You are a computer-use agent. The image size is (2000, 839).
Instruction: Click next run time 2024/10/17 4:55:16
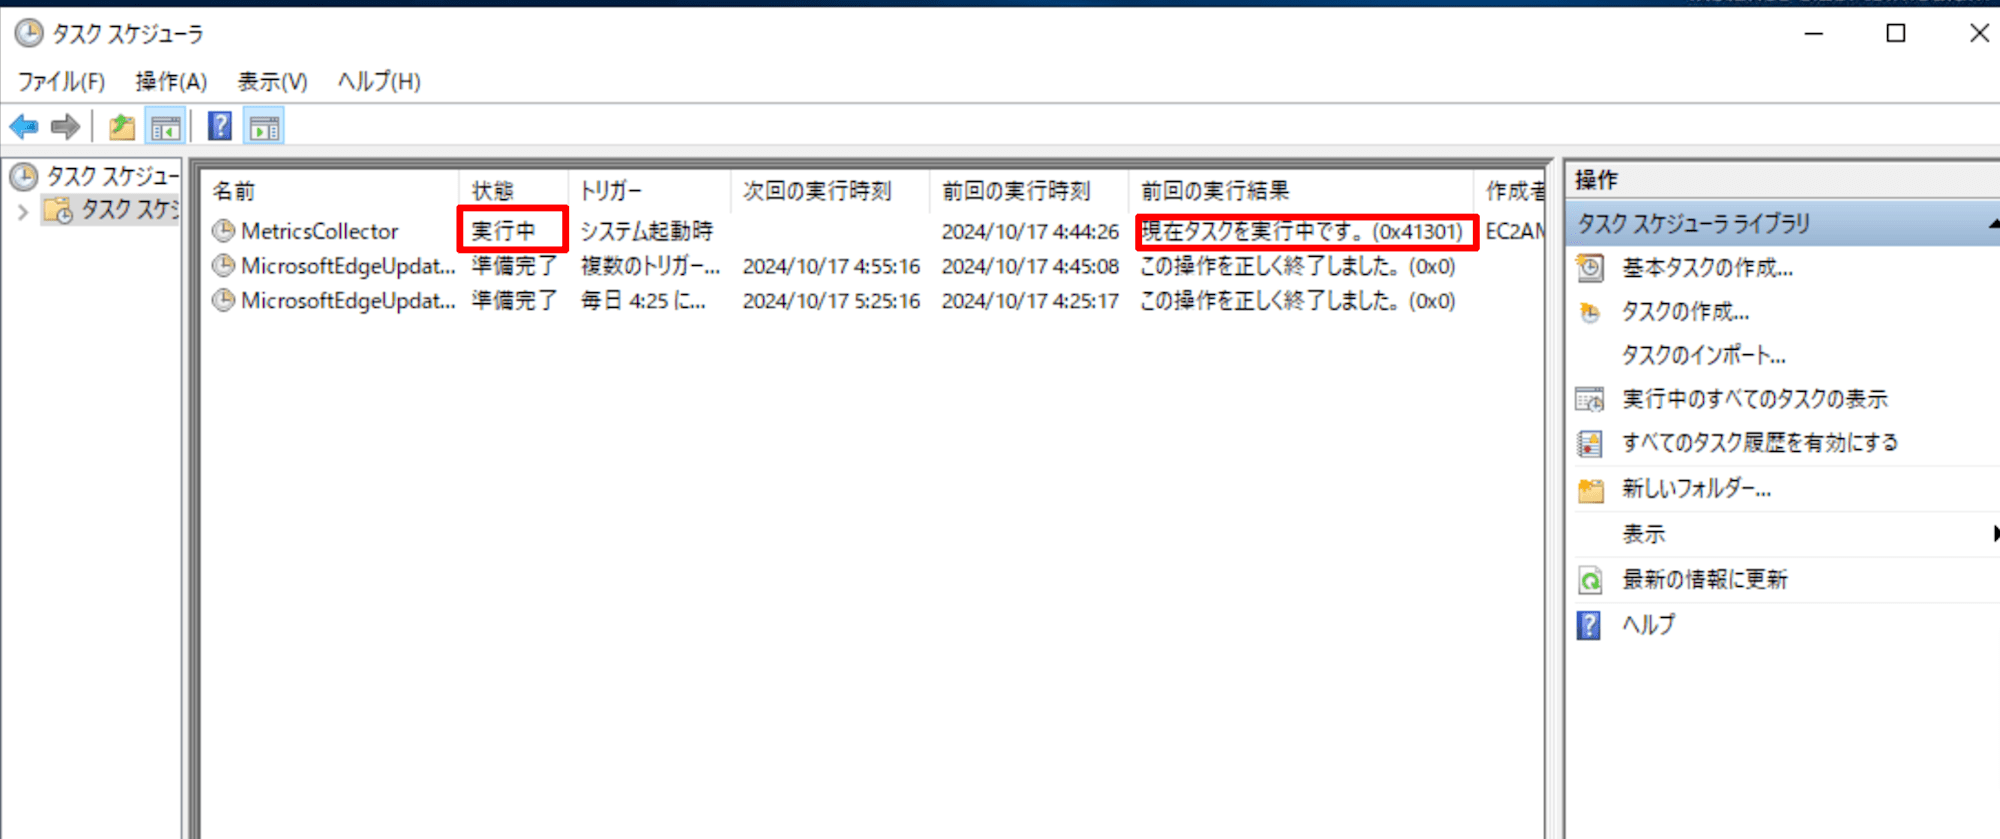[x=831, y=266]
